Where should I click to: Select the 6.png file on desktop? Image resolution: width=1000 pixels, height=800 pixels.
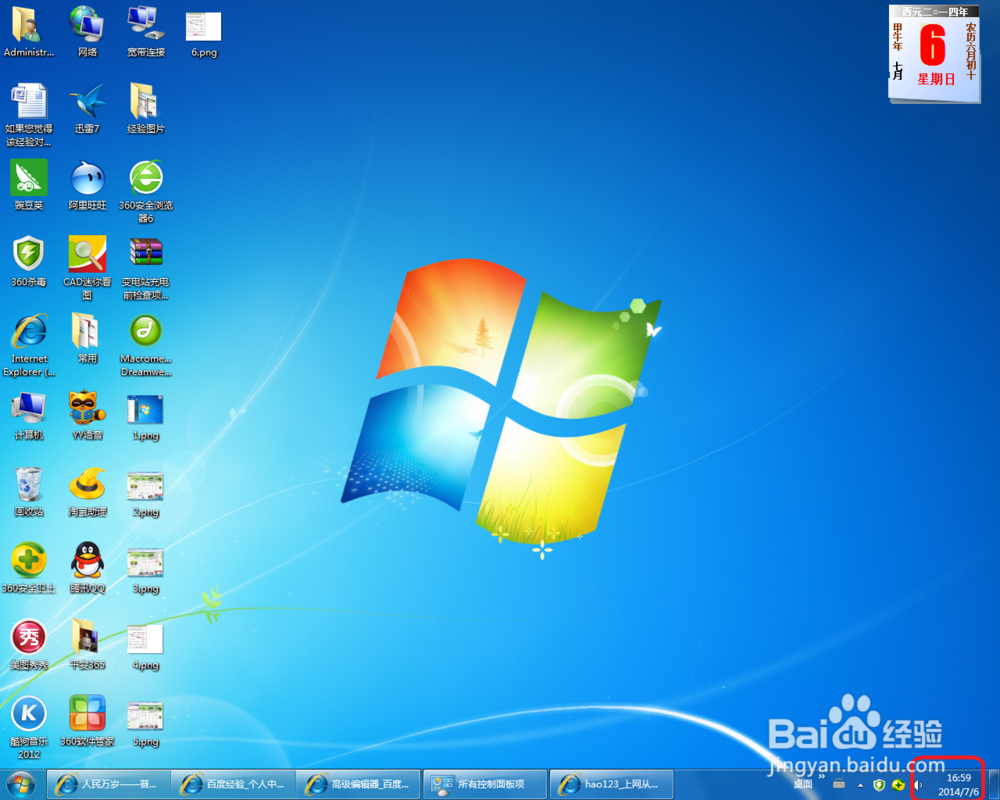204,33
